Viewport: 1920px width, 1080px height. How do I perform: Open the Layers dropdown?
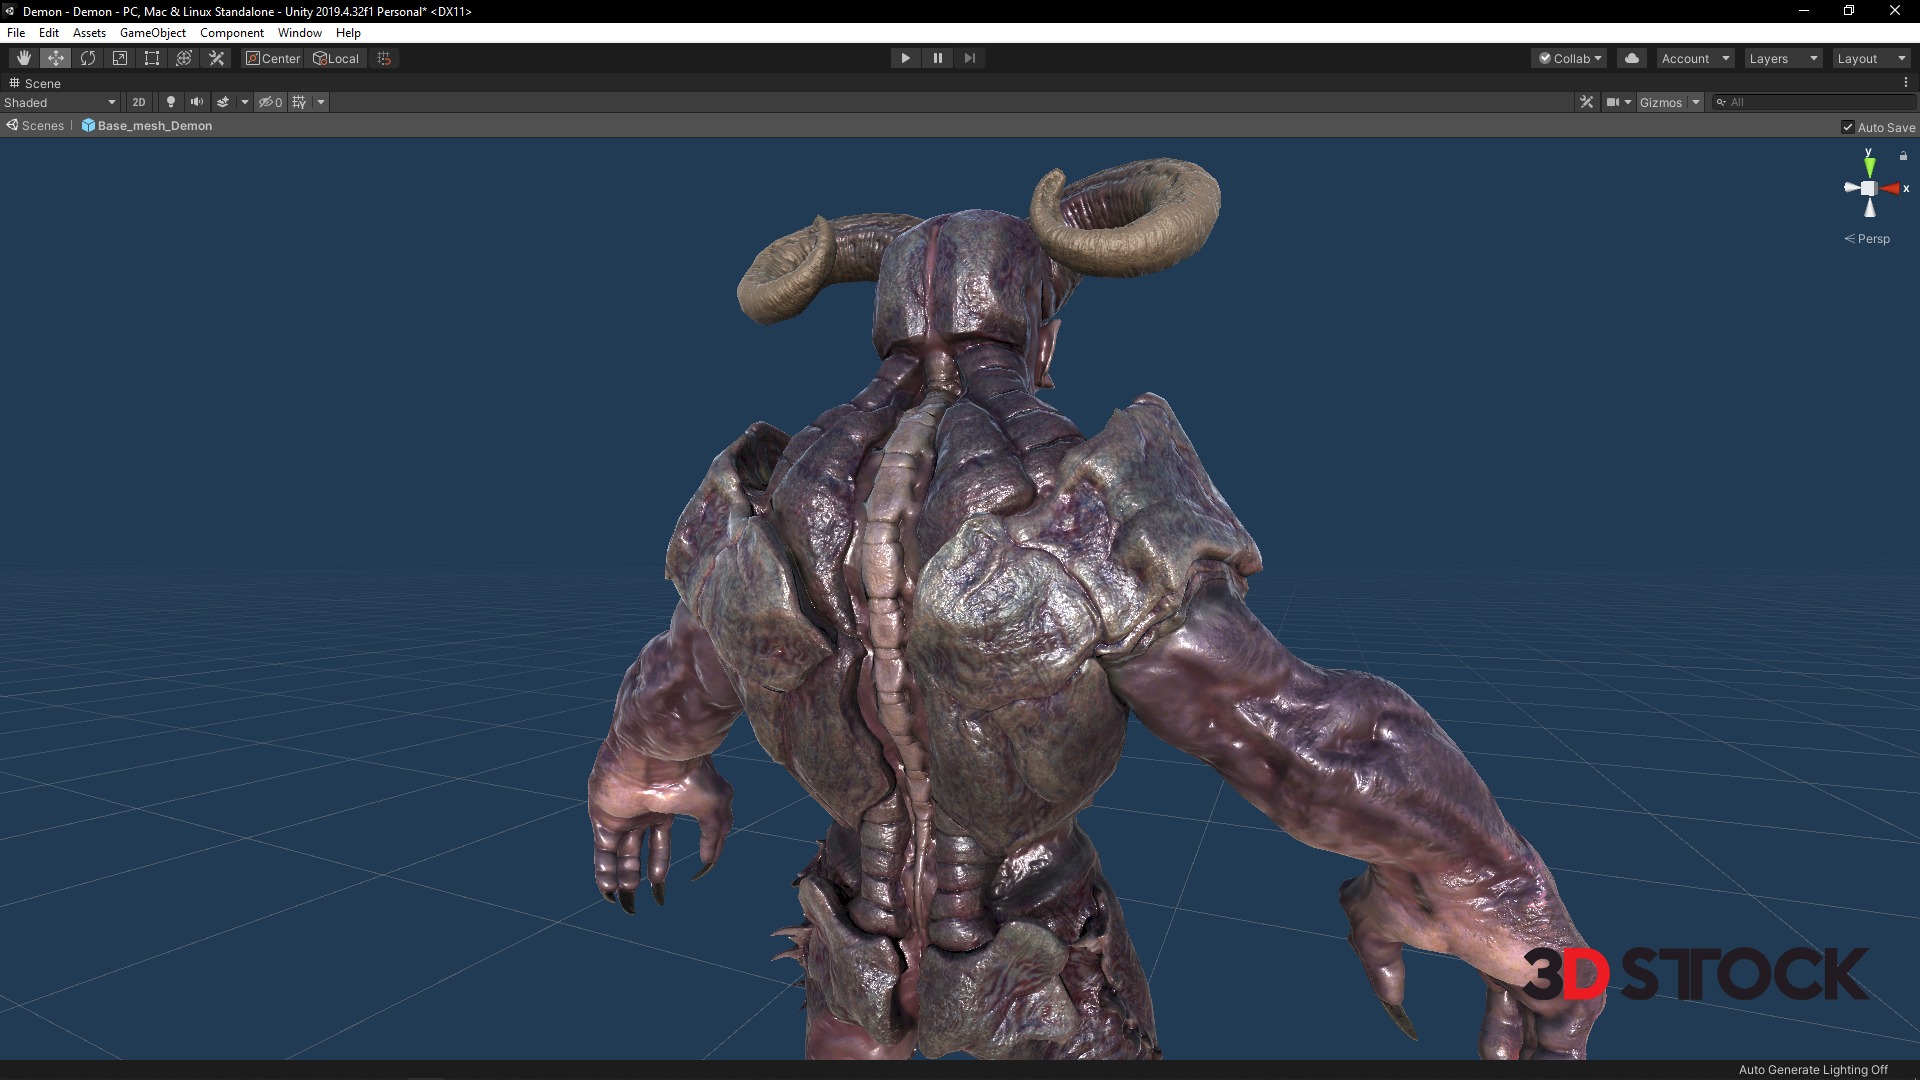pyautogui.click(x=1783, y=58)
